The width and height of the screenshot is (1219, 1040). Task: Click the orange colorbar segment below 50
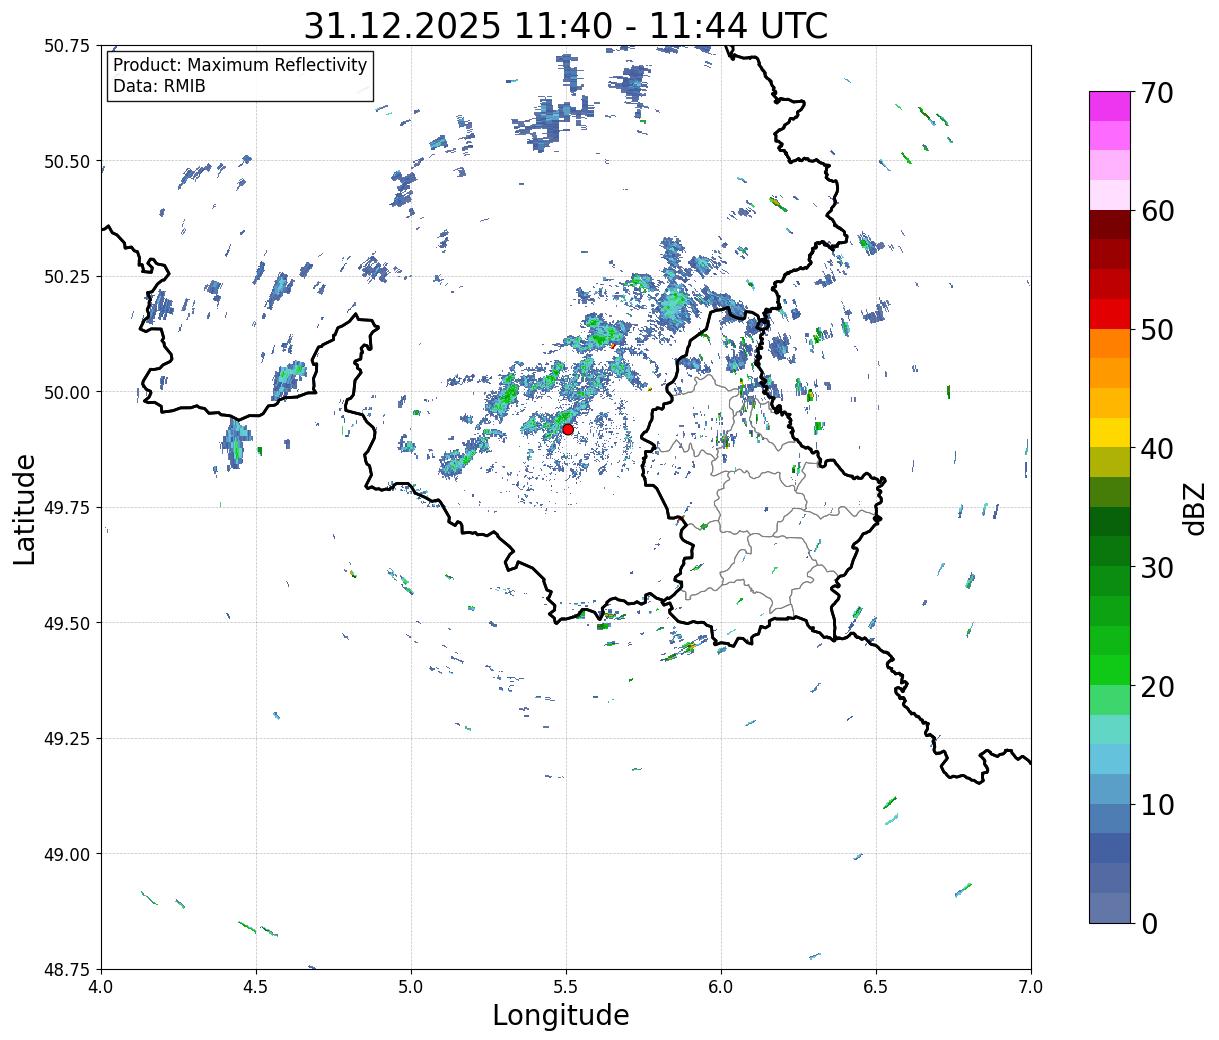click(x=1110, y=343)
